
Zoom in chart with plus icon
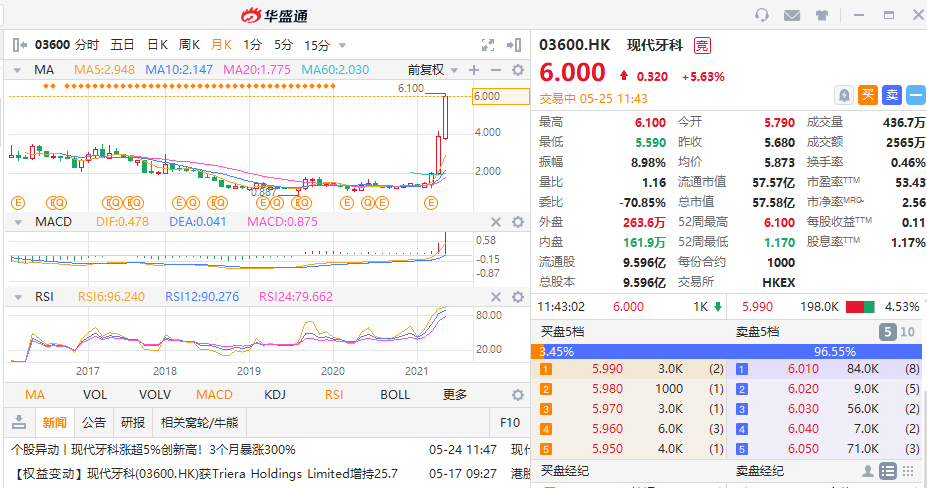(474, 70)
